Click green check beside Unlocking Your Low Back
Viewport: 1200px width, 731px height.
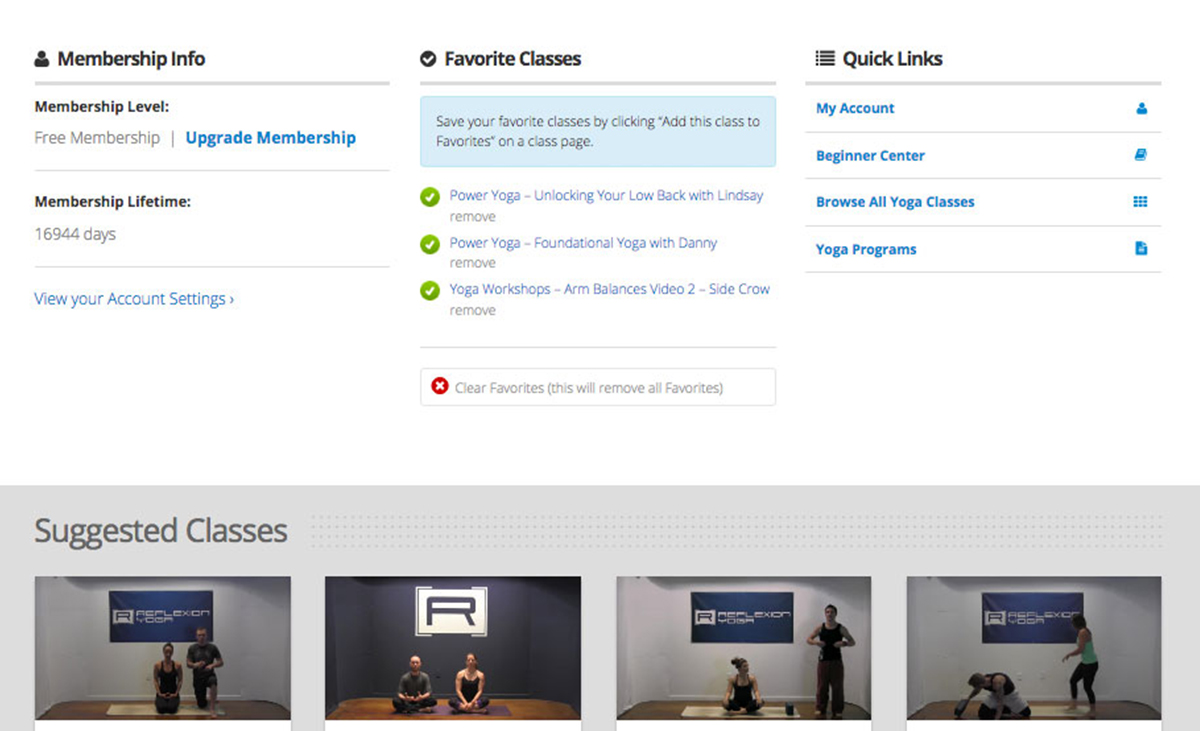[430, 197]
